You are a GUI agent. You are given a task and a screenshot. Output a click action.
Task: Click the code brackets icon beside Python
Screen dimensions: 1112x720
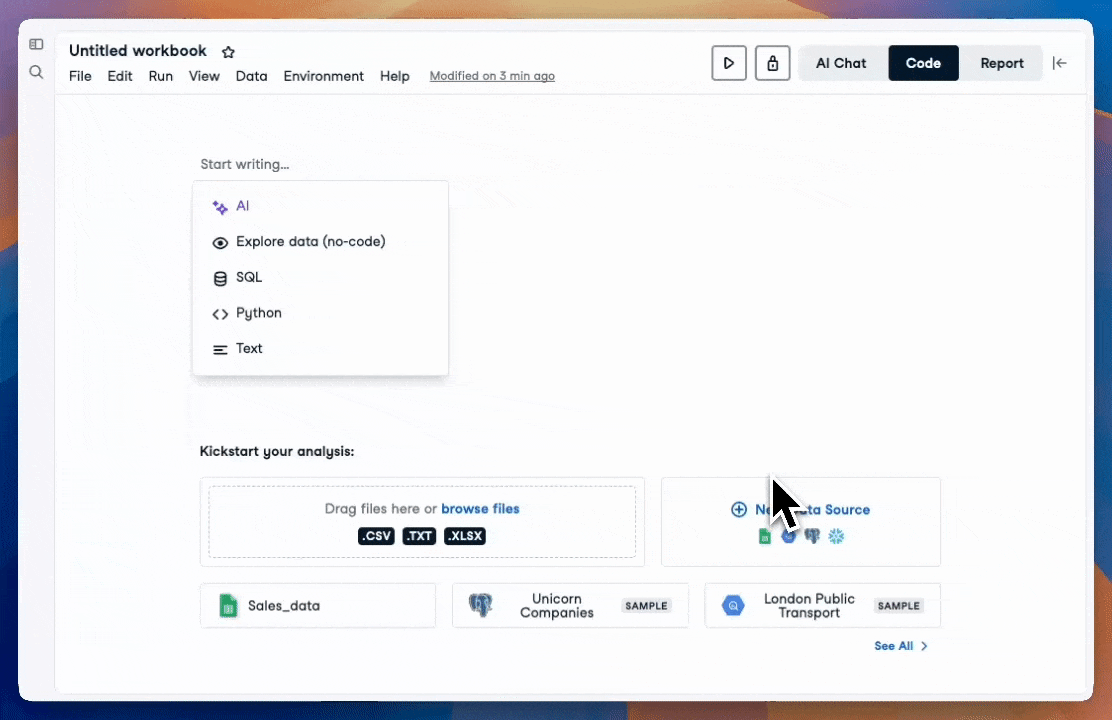point(220,314)
